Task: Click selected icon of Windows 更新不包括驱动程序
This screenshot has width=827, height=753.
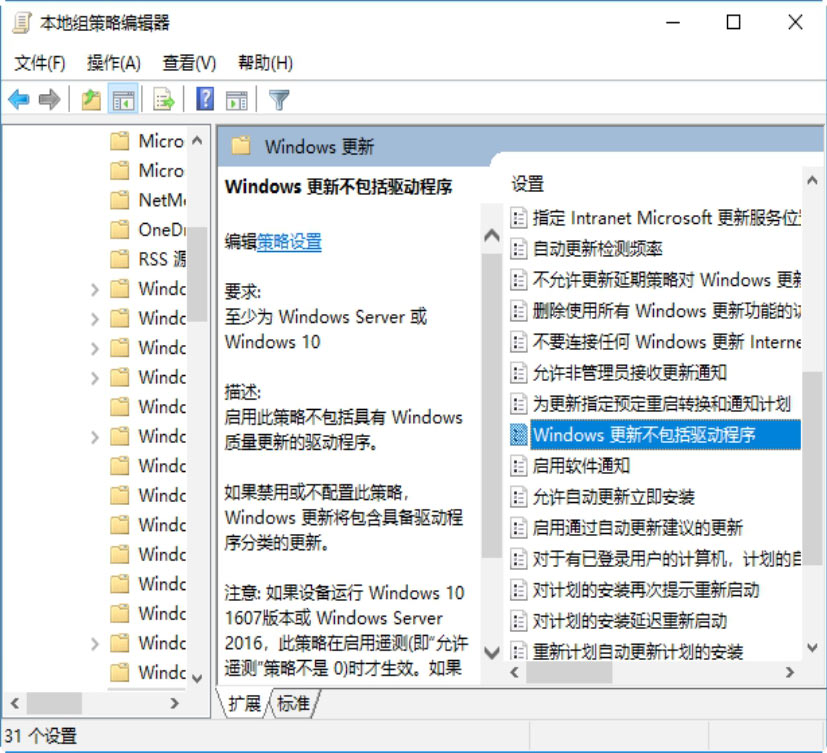Action: [518, 435]
